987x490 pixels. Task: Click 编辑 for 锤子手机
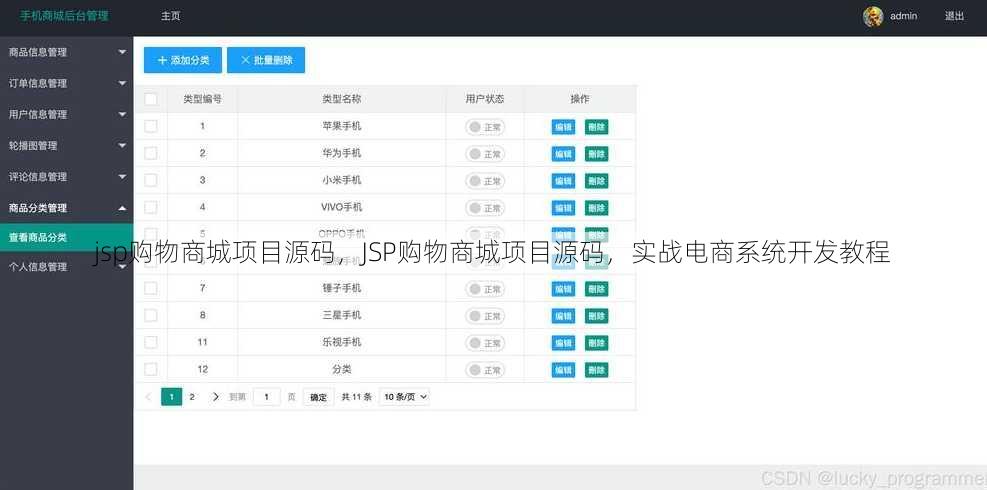pos(563,289)
